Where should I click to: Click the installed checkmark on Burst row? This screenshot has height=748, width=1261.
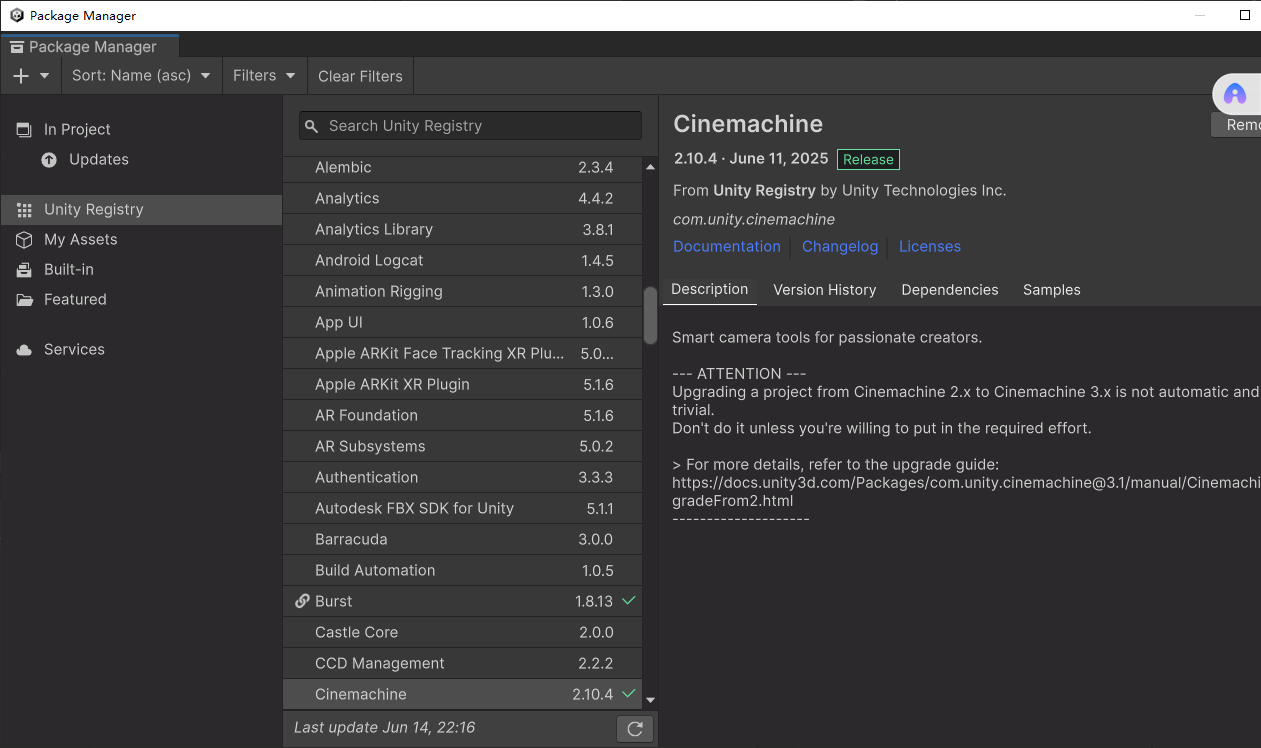pyautogui.click(x=629, y=601)
